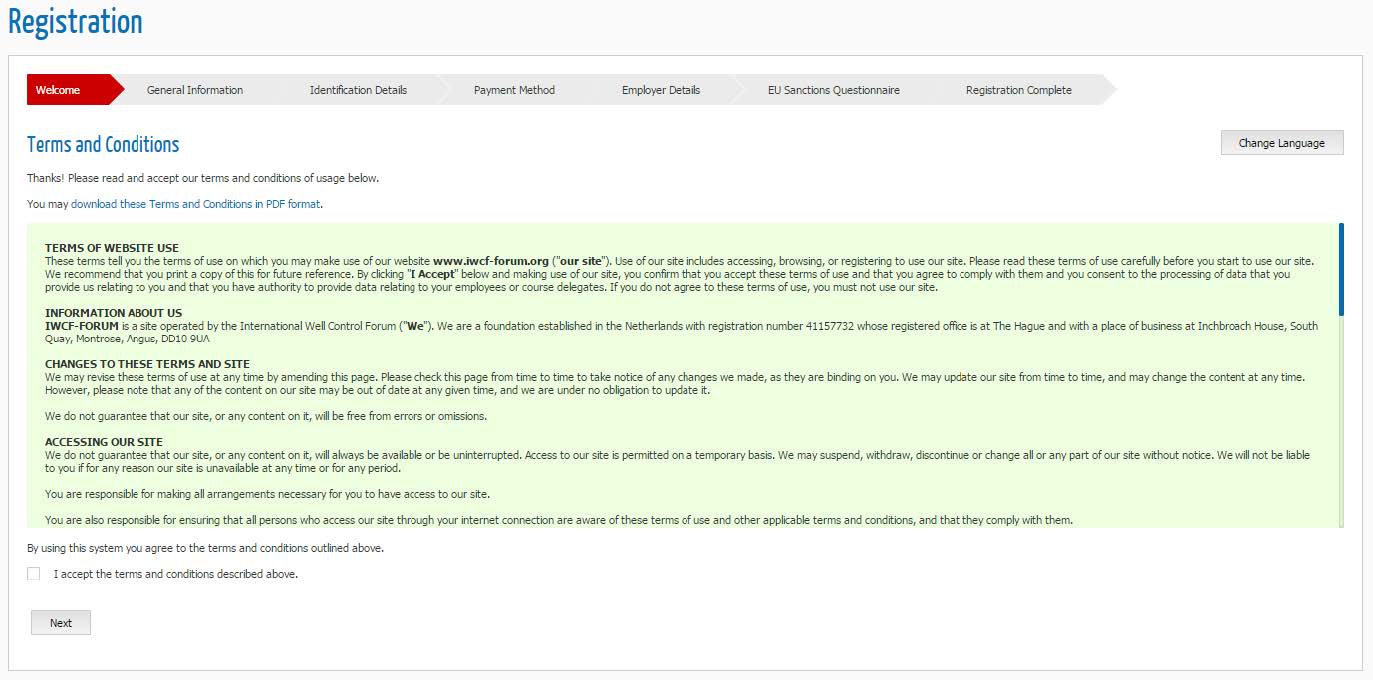The width and height of the screenshot is (1373, 680).
Task: Select the Welcome step in the wizard
Action: coord(58,90)
